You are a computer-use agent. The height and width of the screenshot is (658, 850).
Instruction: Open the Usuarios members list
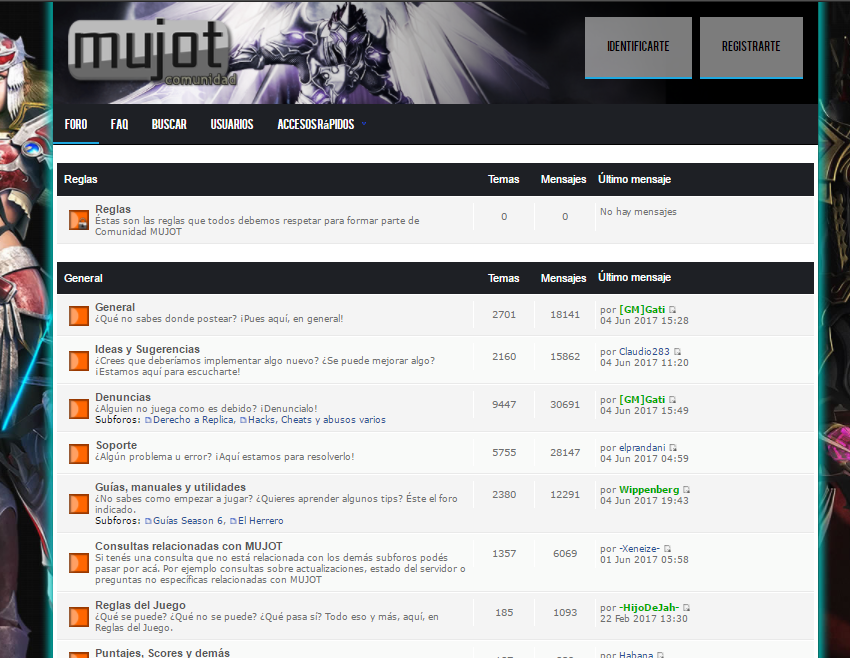[232, 125]
